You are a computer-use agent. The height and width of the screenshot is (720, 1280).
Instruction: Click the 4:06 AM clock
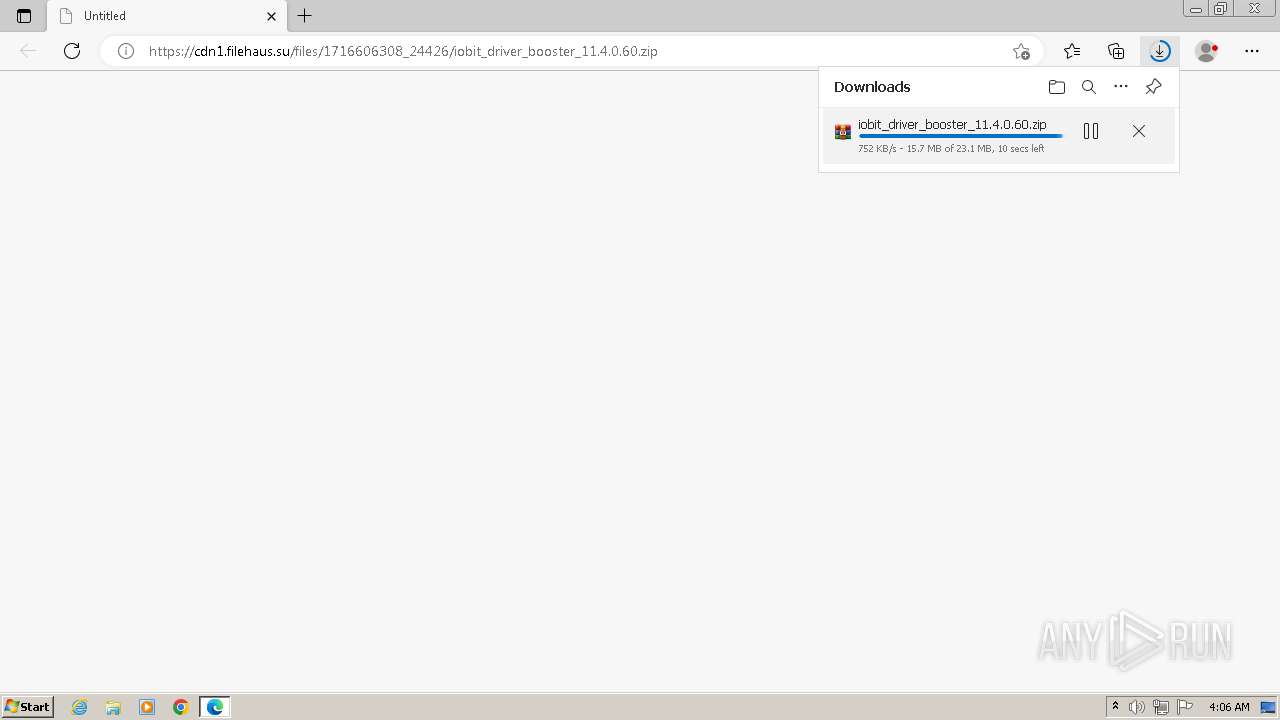(1229, 707)
